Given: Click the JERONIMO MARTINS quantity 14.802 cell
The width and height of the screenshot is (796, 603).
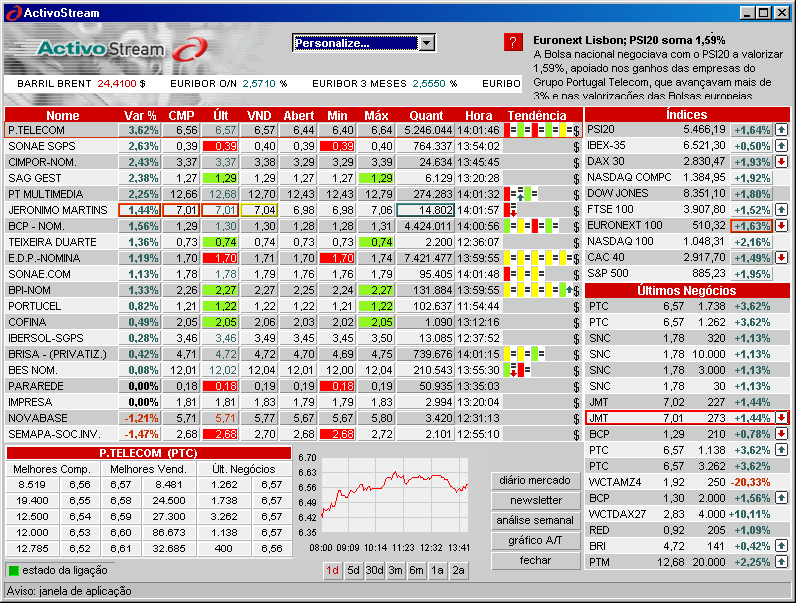Looking at the screenshot, I should click(x=425, y=211).
